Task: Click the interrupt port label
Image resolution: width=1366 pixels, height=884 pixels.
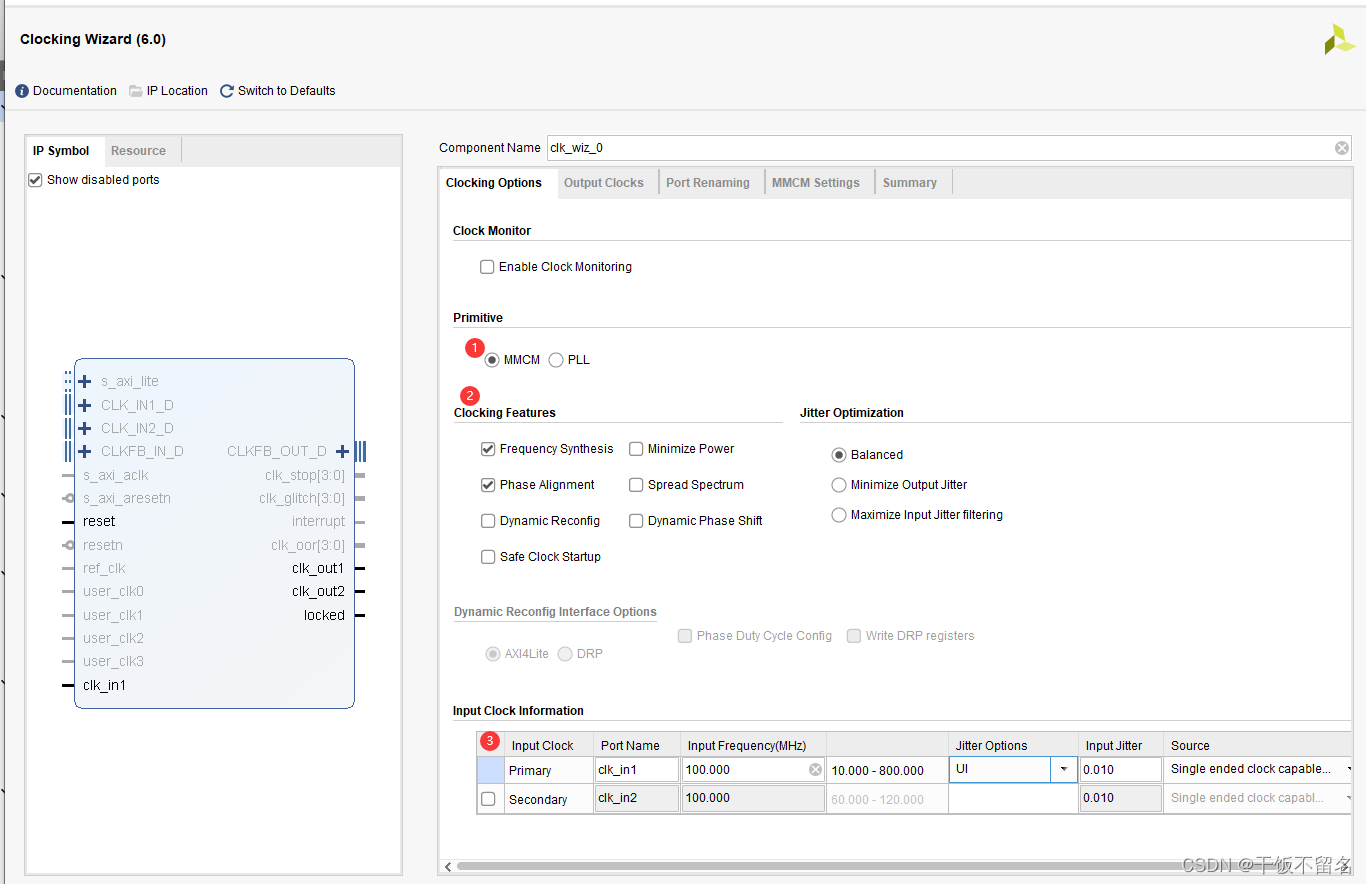Action: (318, 521)
